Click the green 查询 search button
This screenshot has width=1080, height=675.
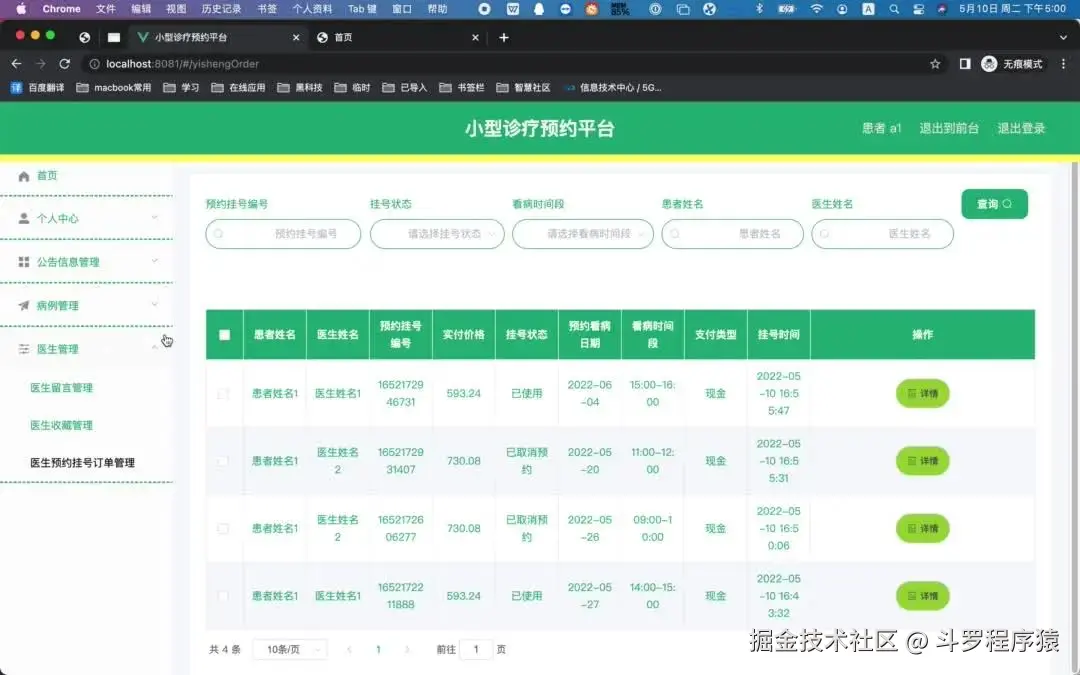(x=994, y=204)
